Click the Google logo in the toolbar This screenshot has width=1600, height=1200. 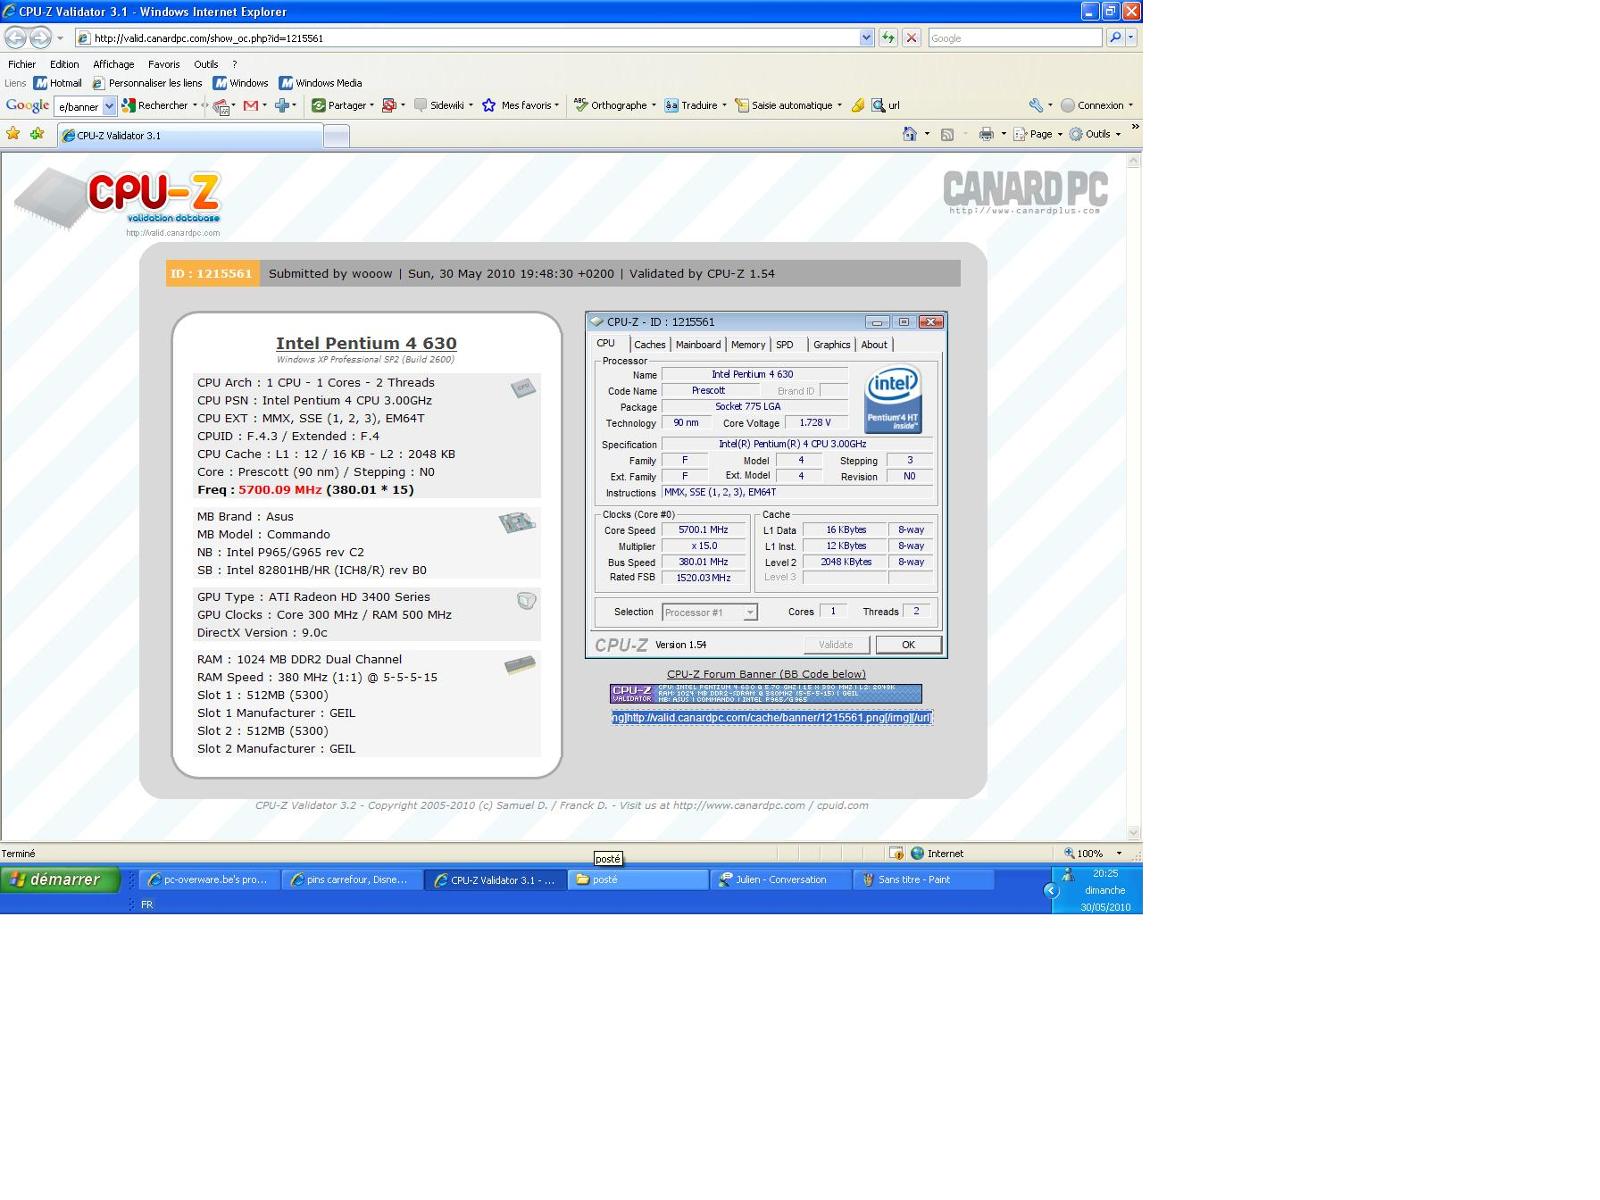tap(27, 105)
